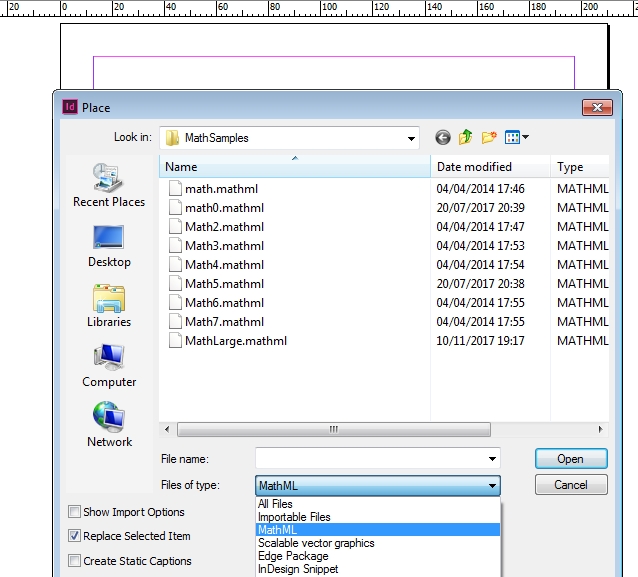
Task: Enable Create Static Captions checkbox
Action: 74,561
